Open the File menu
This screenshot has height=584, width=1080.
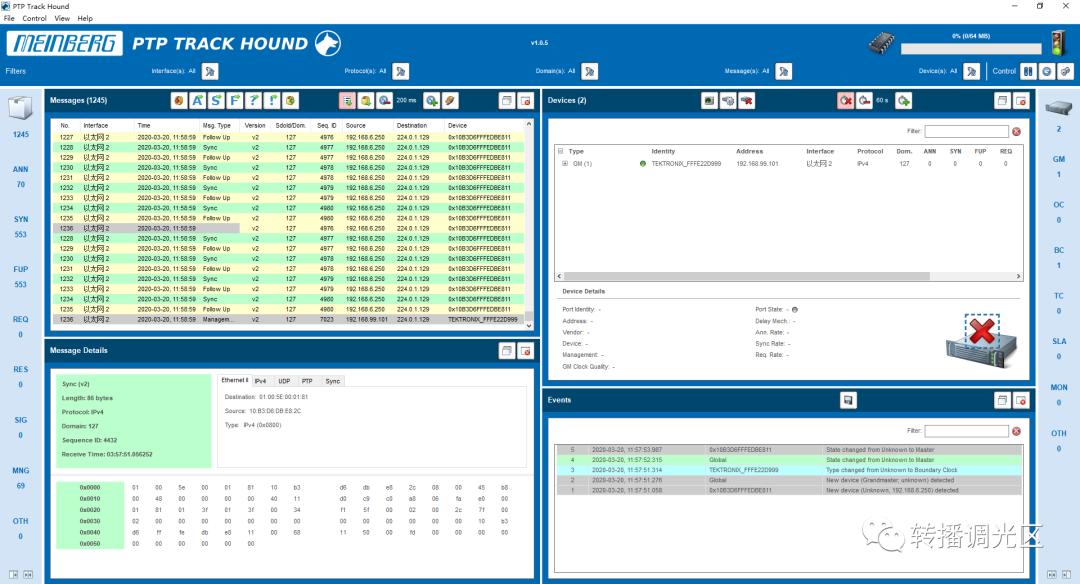coord(9,18)
